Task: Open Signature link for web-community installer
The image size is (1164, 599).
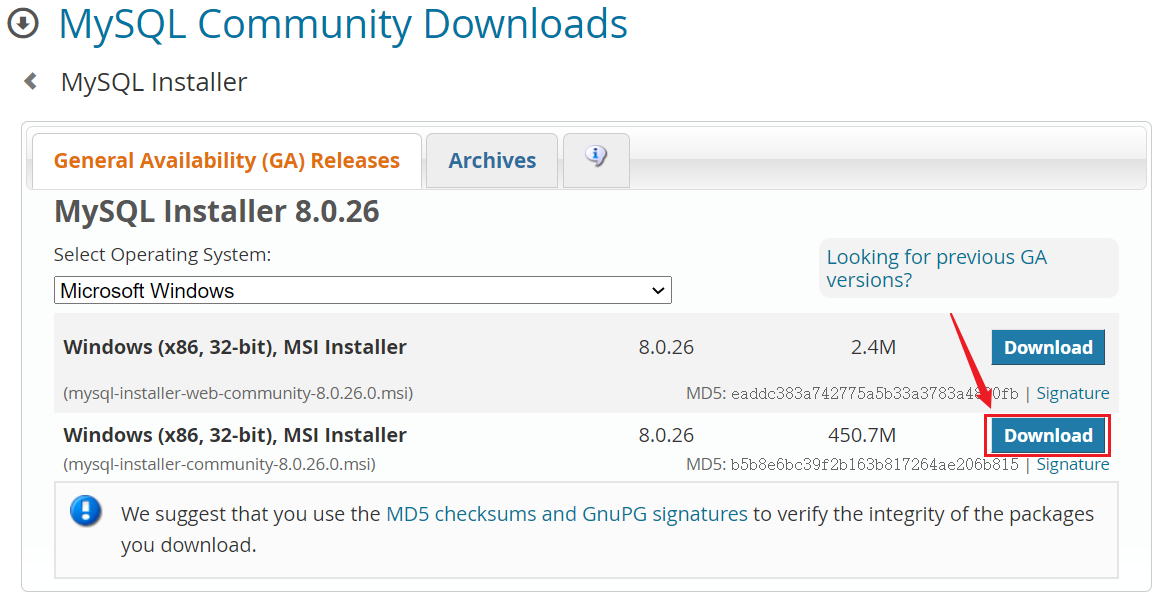Action: pyautogui.click(x=1073, y=393)
